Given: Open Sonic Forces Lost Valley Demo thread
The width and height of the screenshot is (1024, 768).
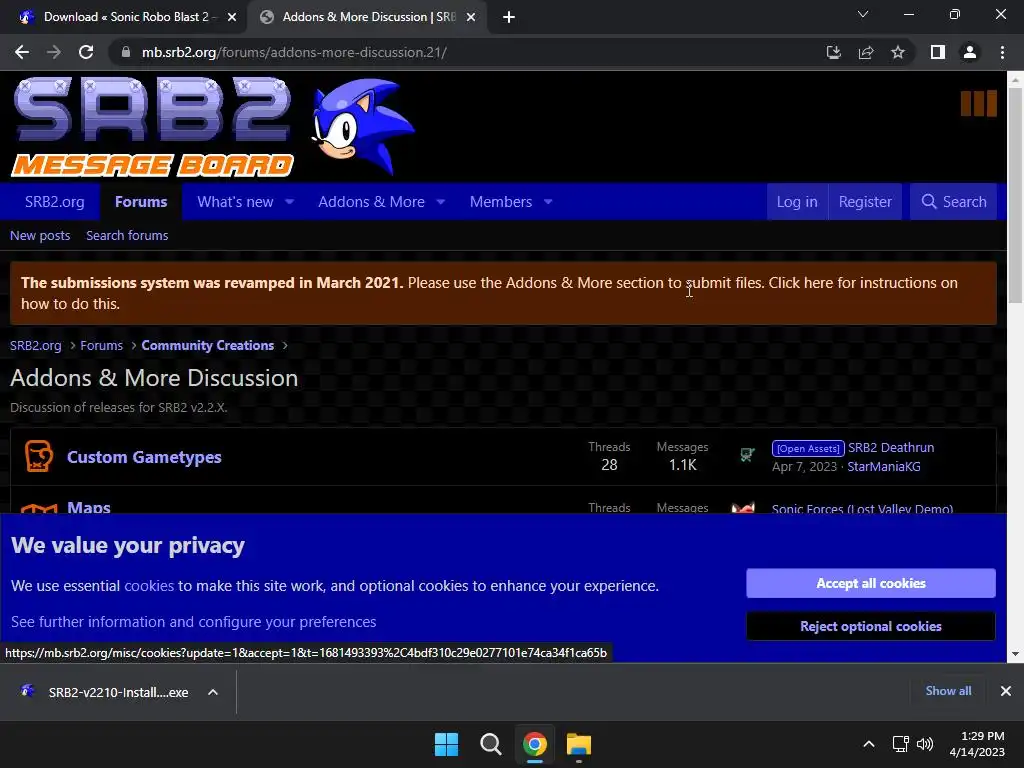Looking at the screenshot, I should point(862,509).
